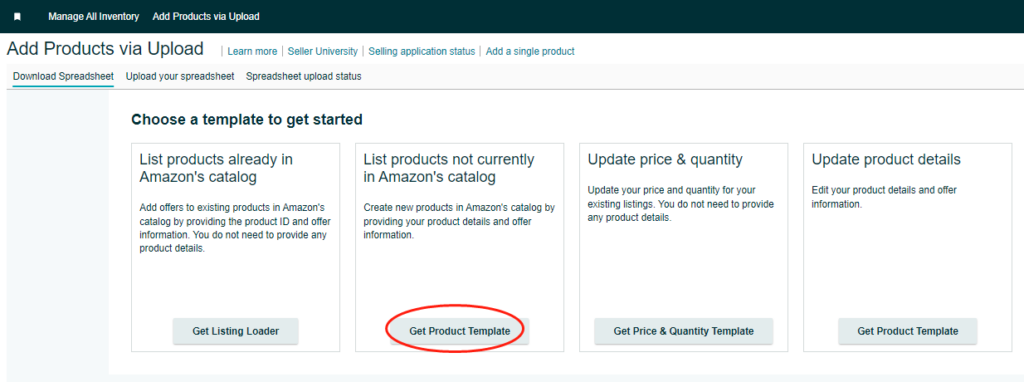Open Spreadsheet upload status tab

(304, 76)
